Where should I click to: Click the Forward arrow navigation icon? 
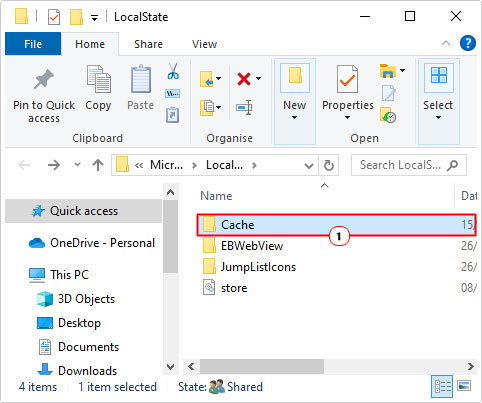pyautogui.click(x=54, y=165)
